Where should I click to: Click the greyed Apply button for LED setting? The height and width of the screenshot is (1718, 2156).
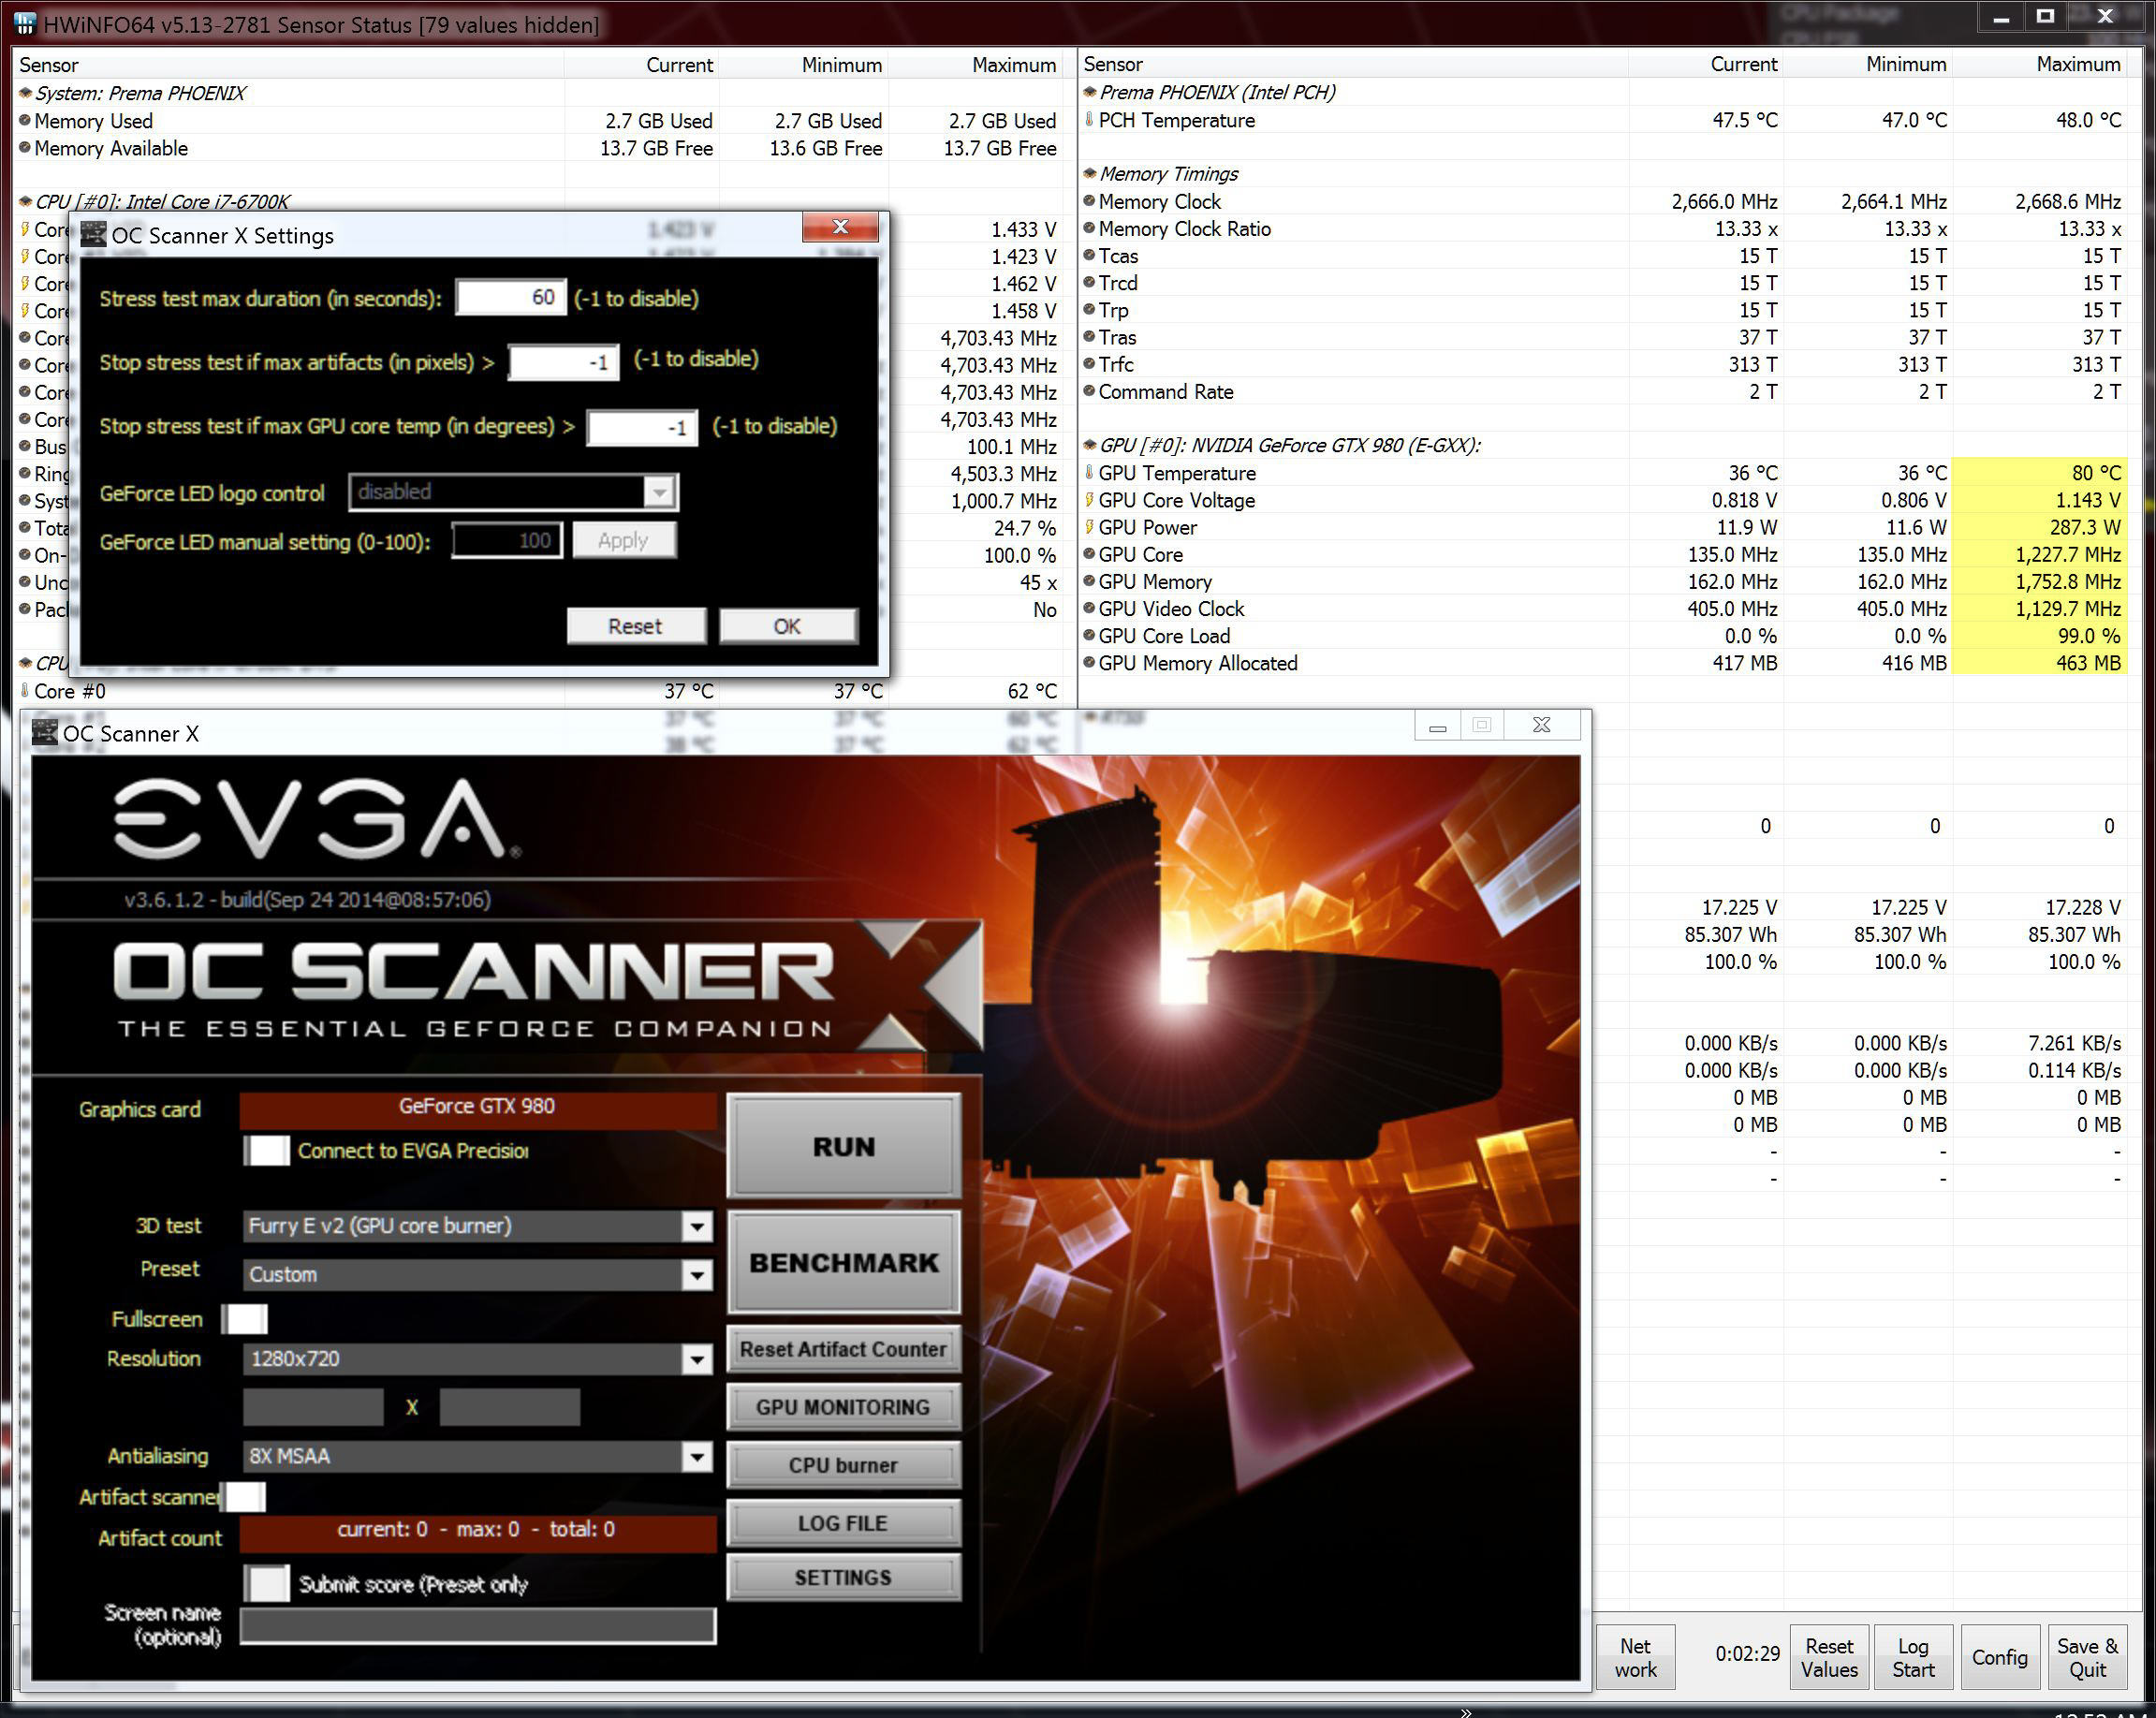tap(624, 540)
